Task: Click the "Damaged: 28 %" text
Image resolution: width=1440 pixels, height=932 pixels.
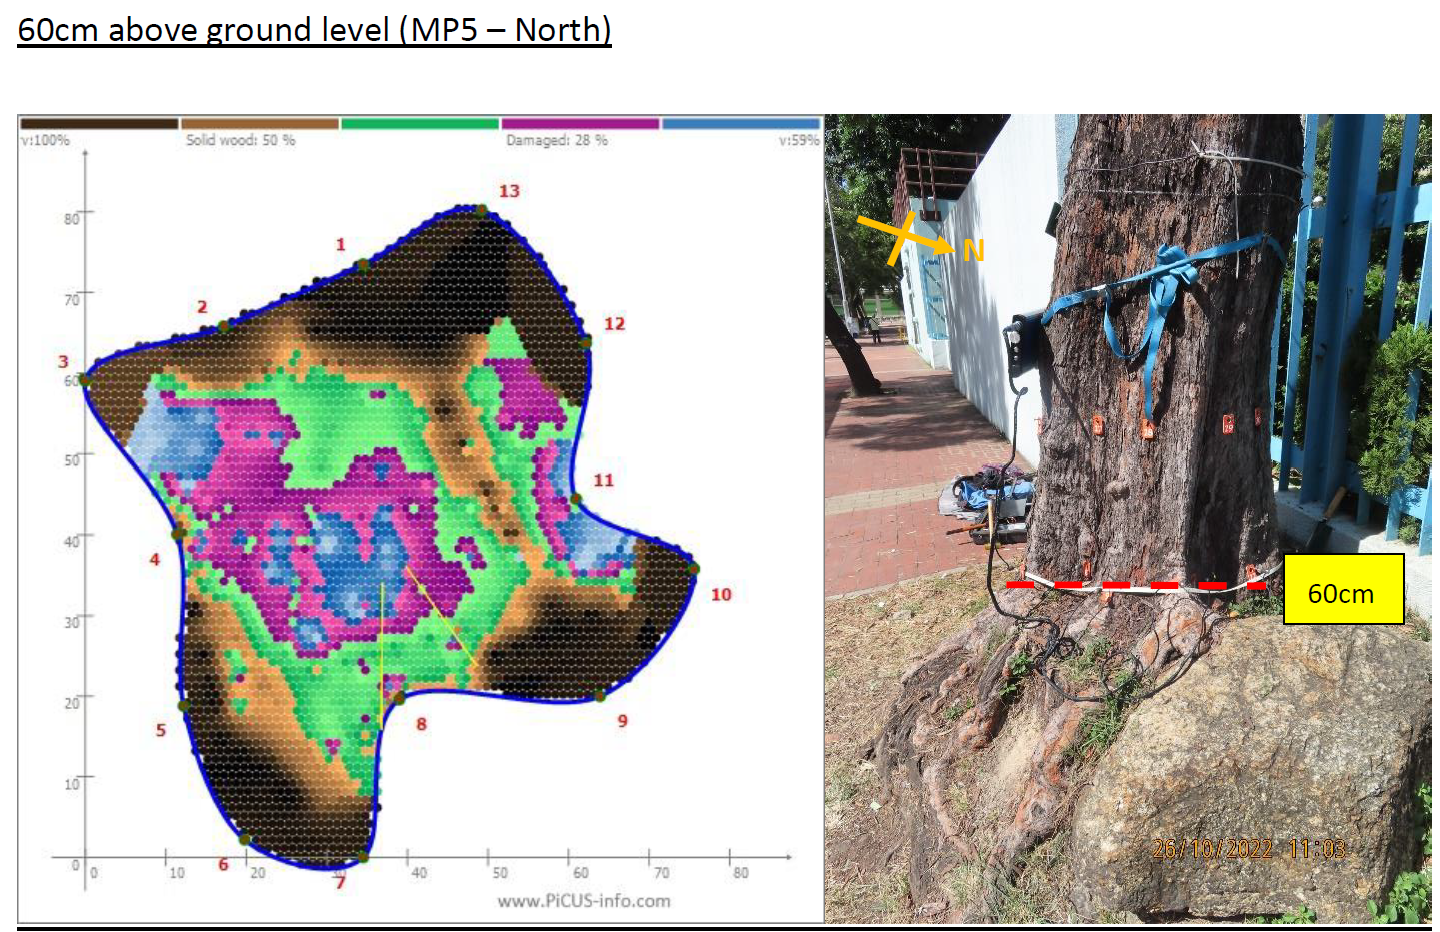Action: coord(556,141)
